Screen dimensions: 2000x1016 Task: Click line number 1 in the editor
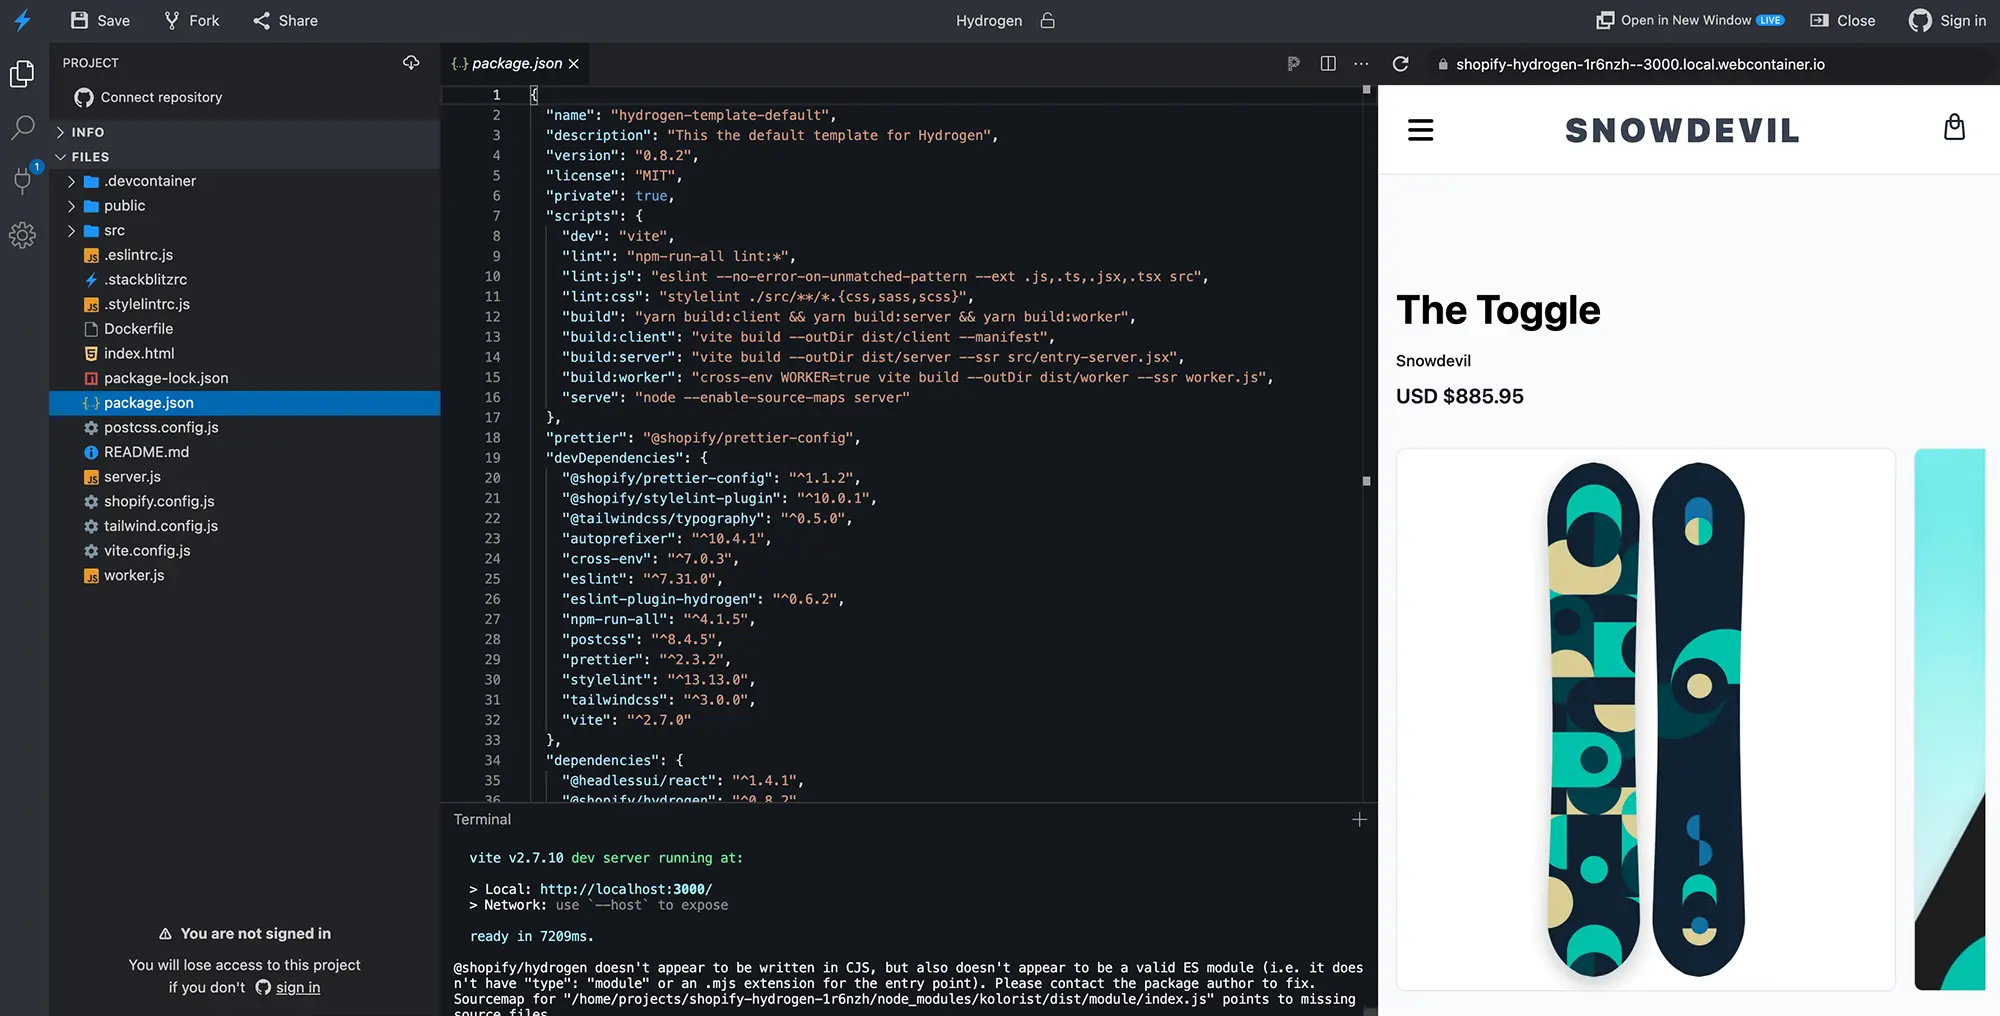point(496,95)
